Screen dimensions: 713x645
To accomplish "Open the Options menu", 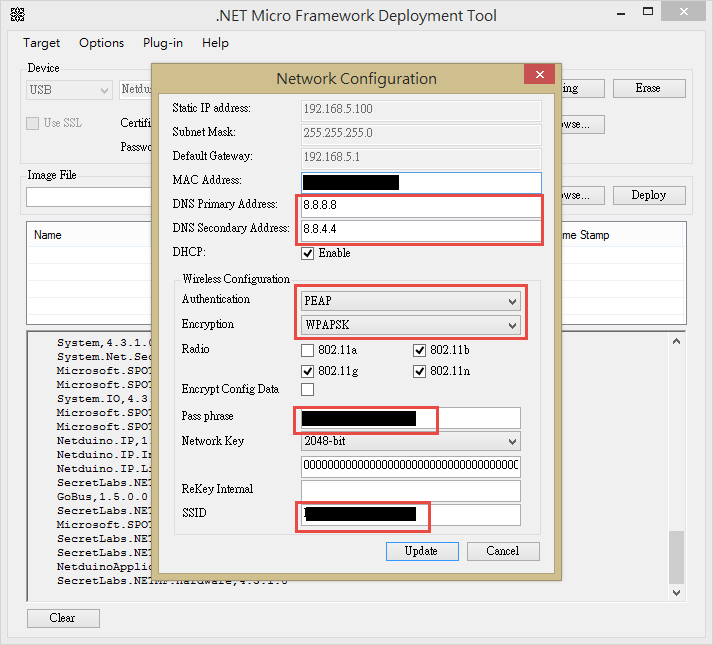I will click(x=101, y=43).
